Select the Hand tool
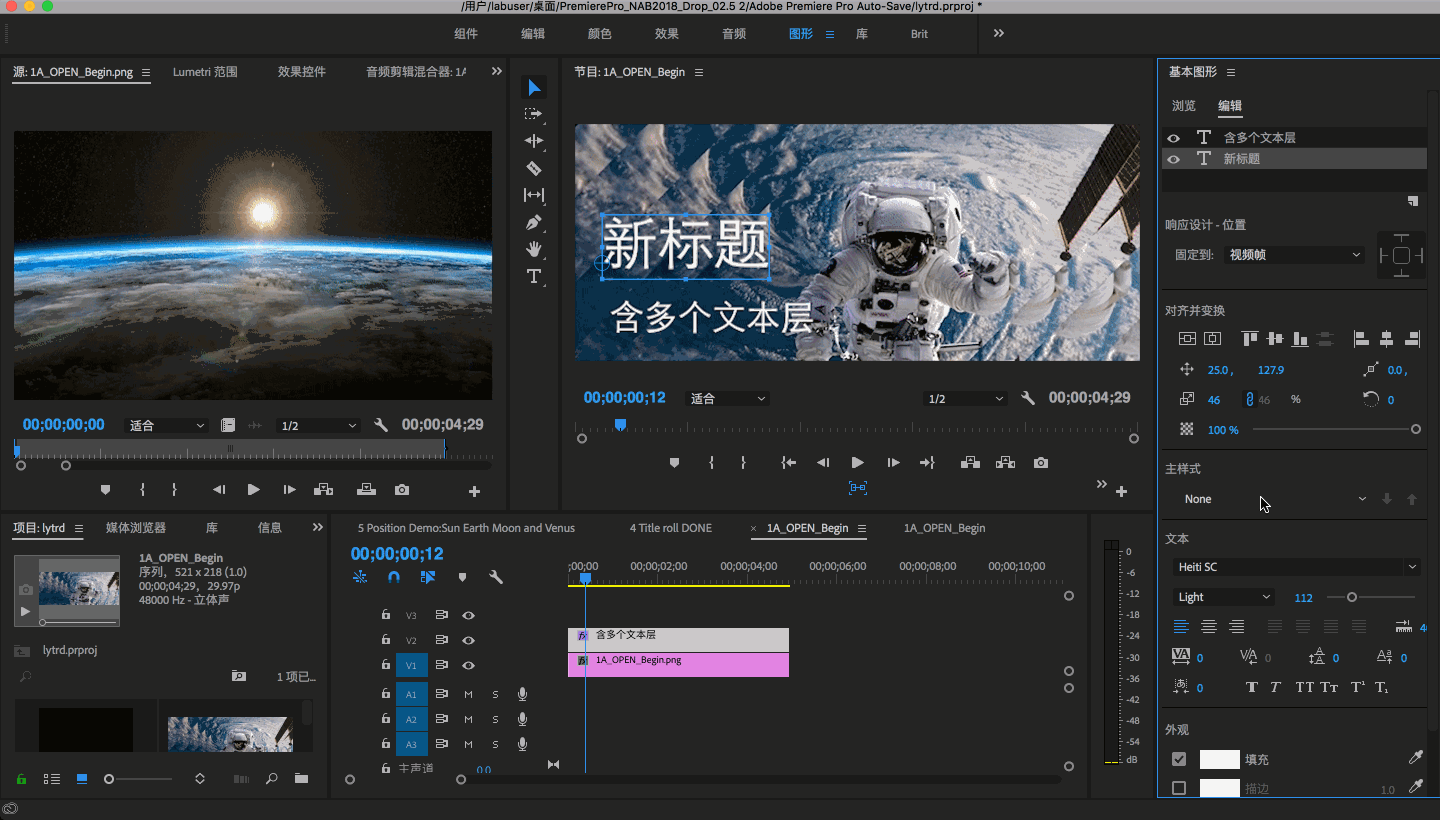The image size is (1440, 820). 534,249
